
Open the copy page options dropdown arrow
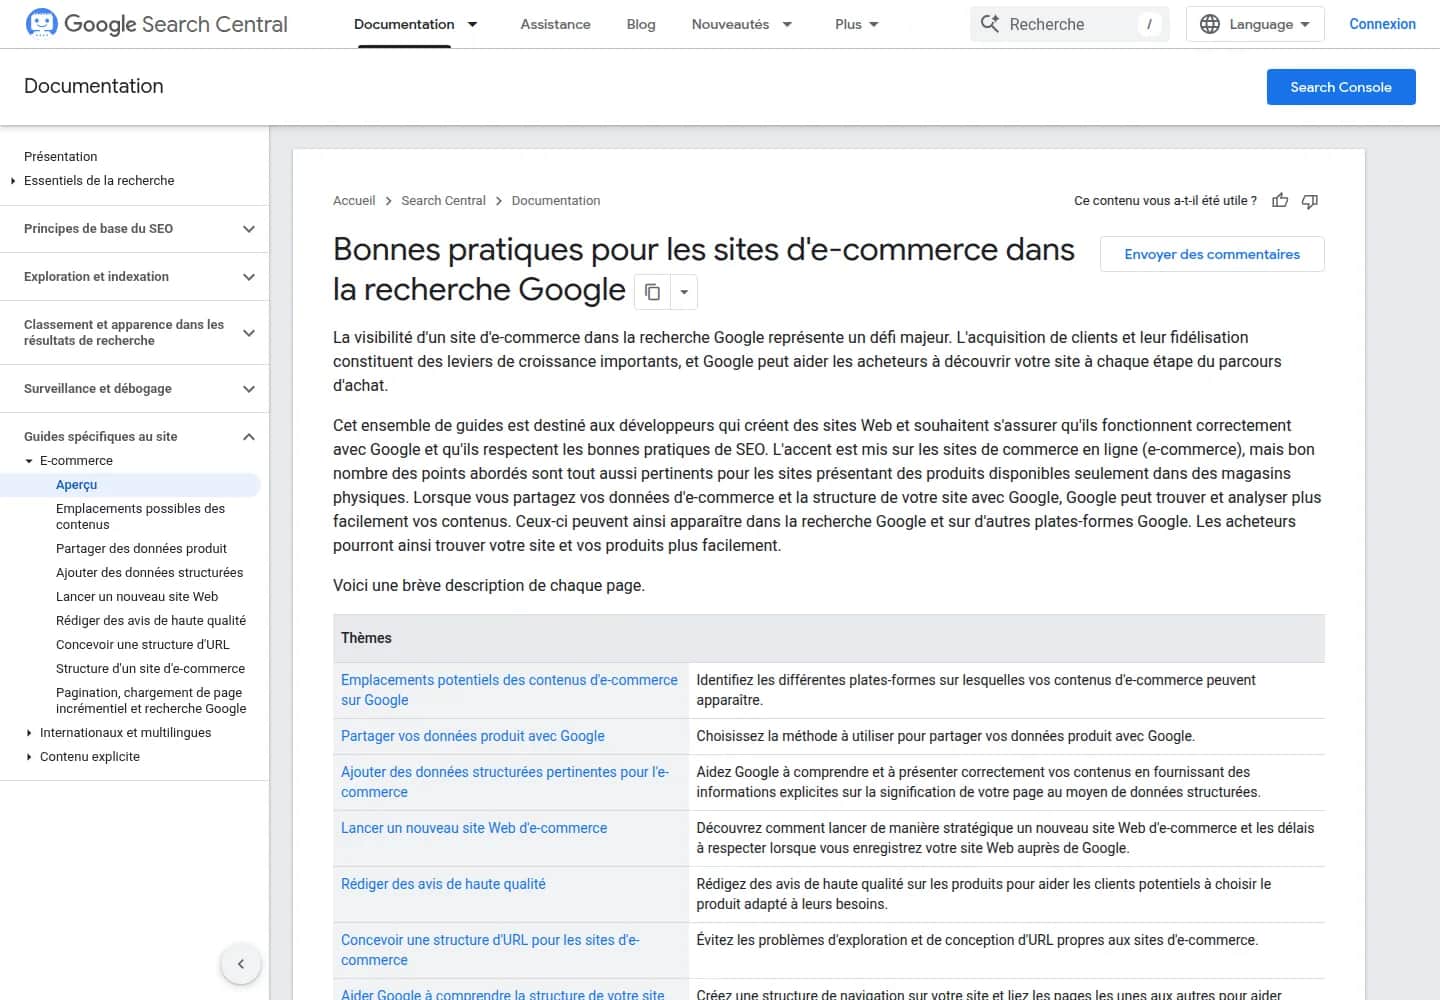(684, 292)
